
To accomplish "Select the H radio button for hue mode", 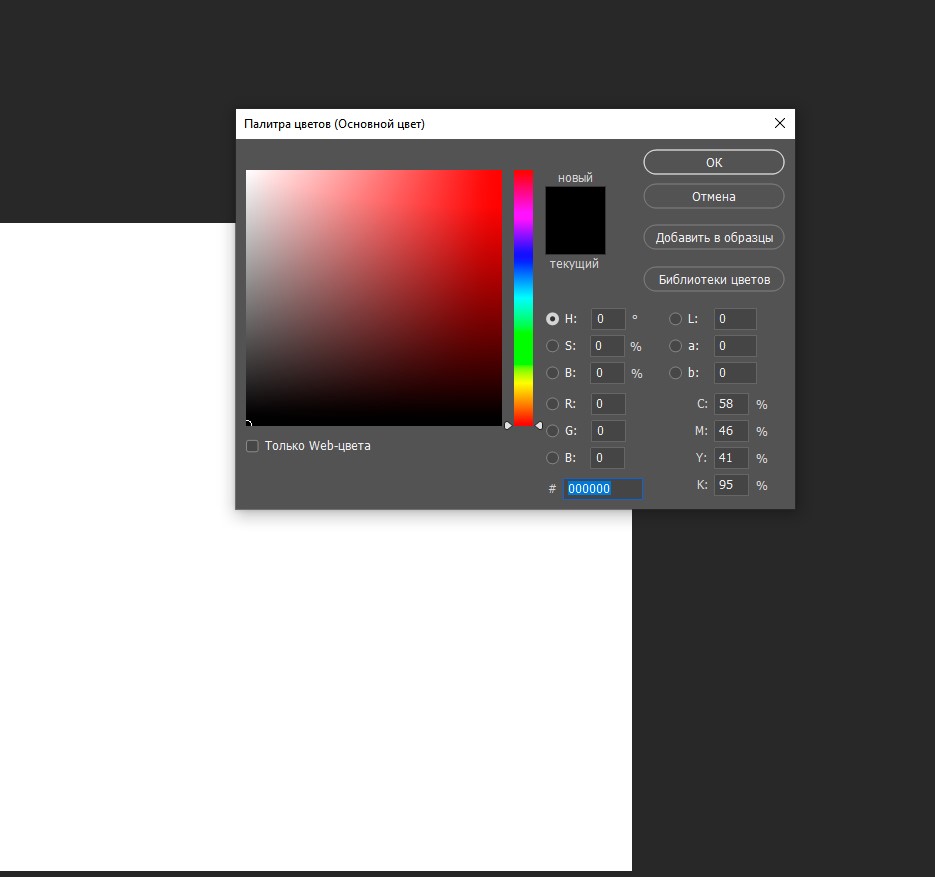I will (x=553, y=318).
